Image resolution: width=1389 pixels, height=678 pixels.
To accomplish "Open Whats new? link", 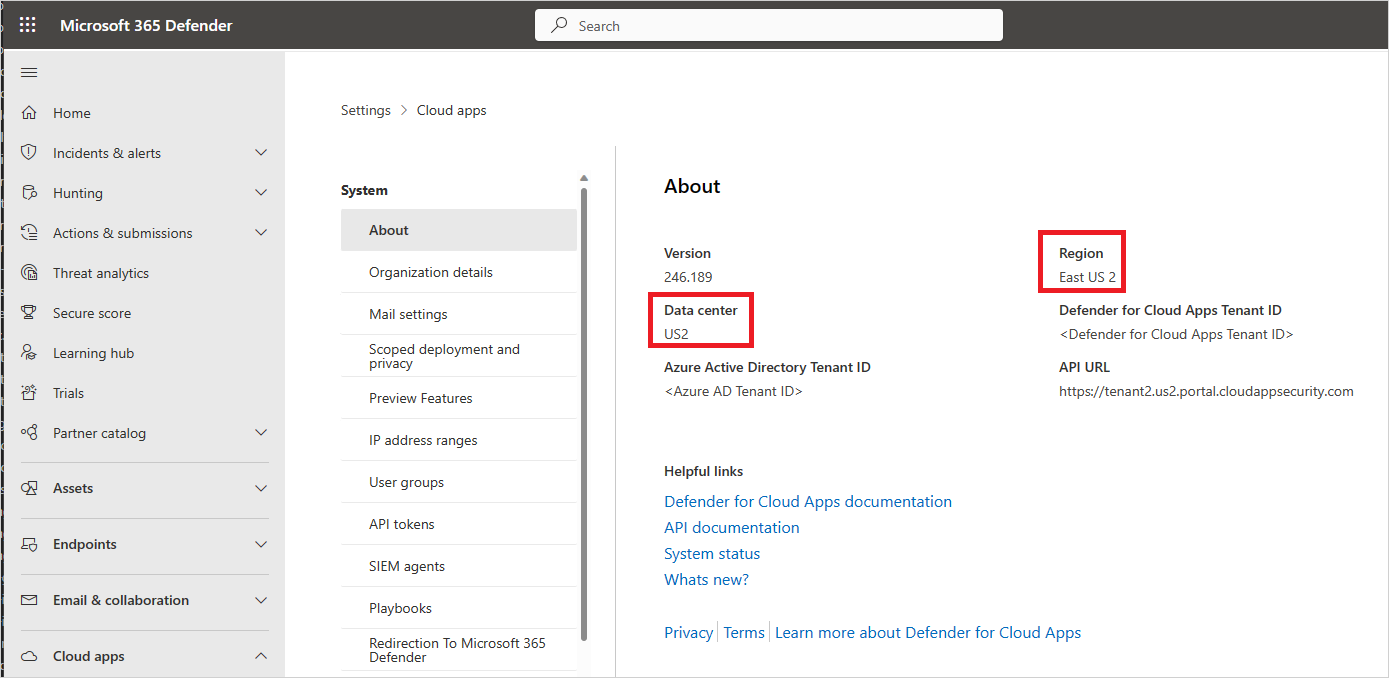I will [x=706, y=579].
